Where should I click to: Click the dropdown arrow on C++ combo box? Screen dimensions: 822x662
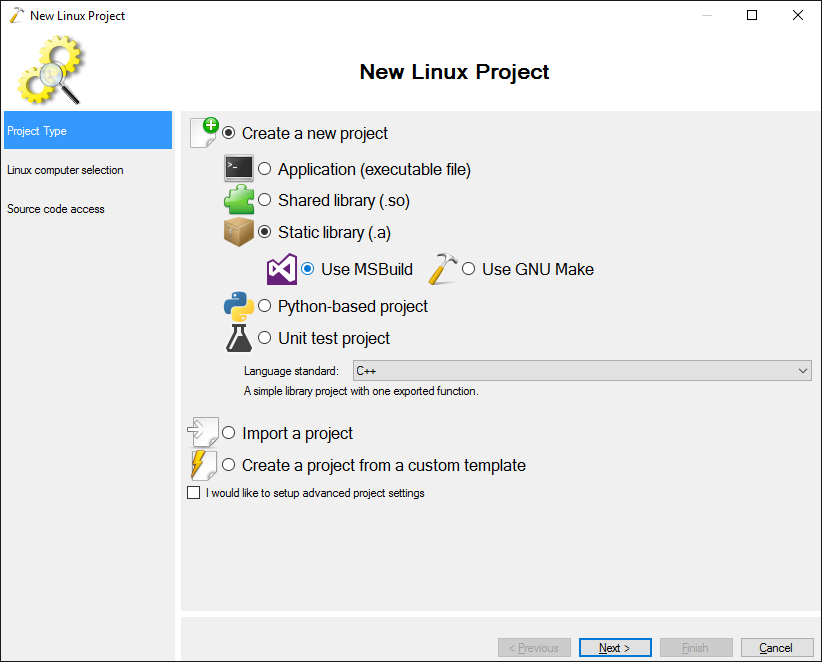click(x=803, y=371)
